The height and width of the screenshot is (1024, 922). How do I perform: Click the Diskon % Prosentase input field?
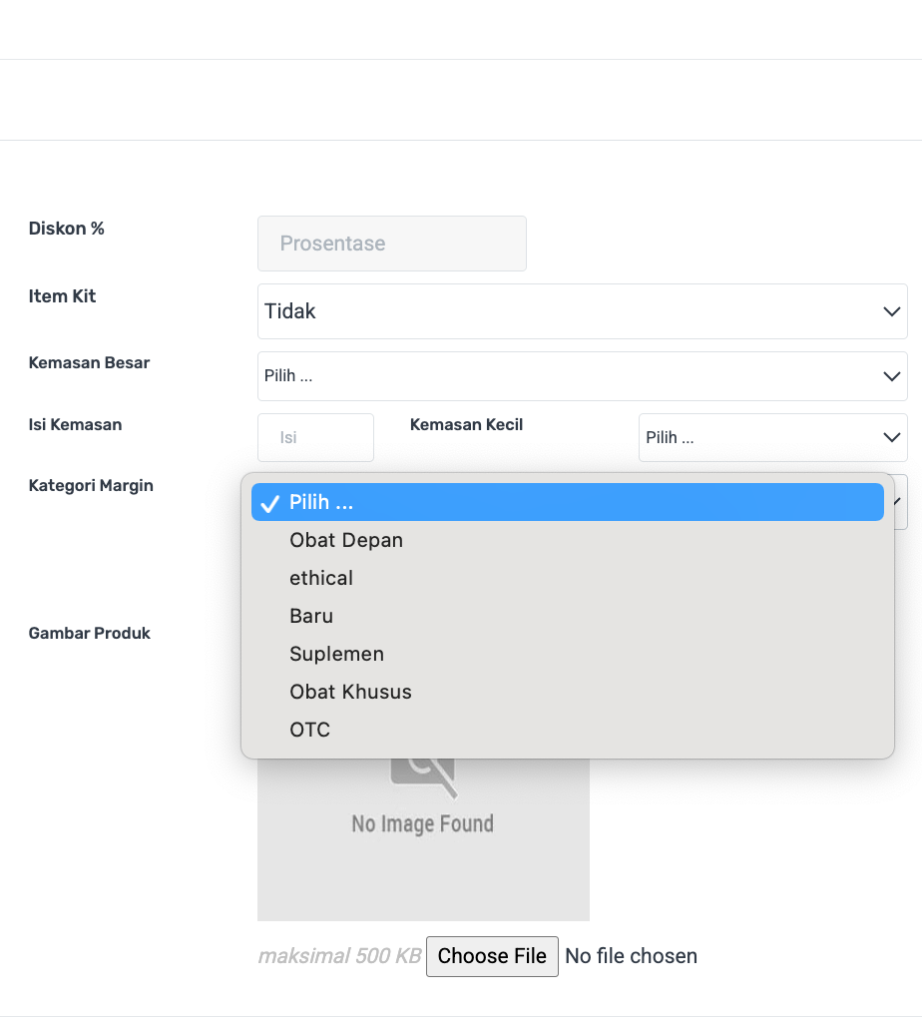click(391, 243)
